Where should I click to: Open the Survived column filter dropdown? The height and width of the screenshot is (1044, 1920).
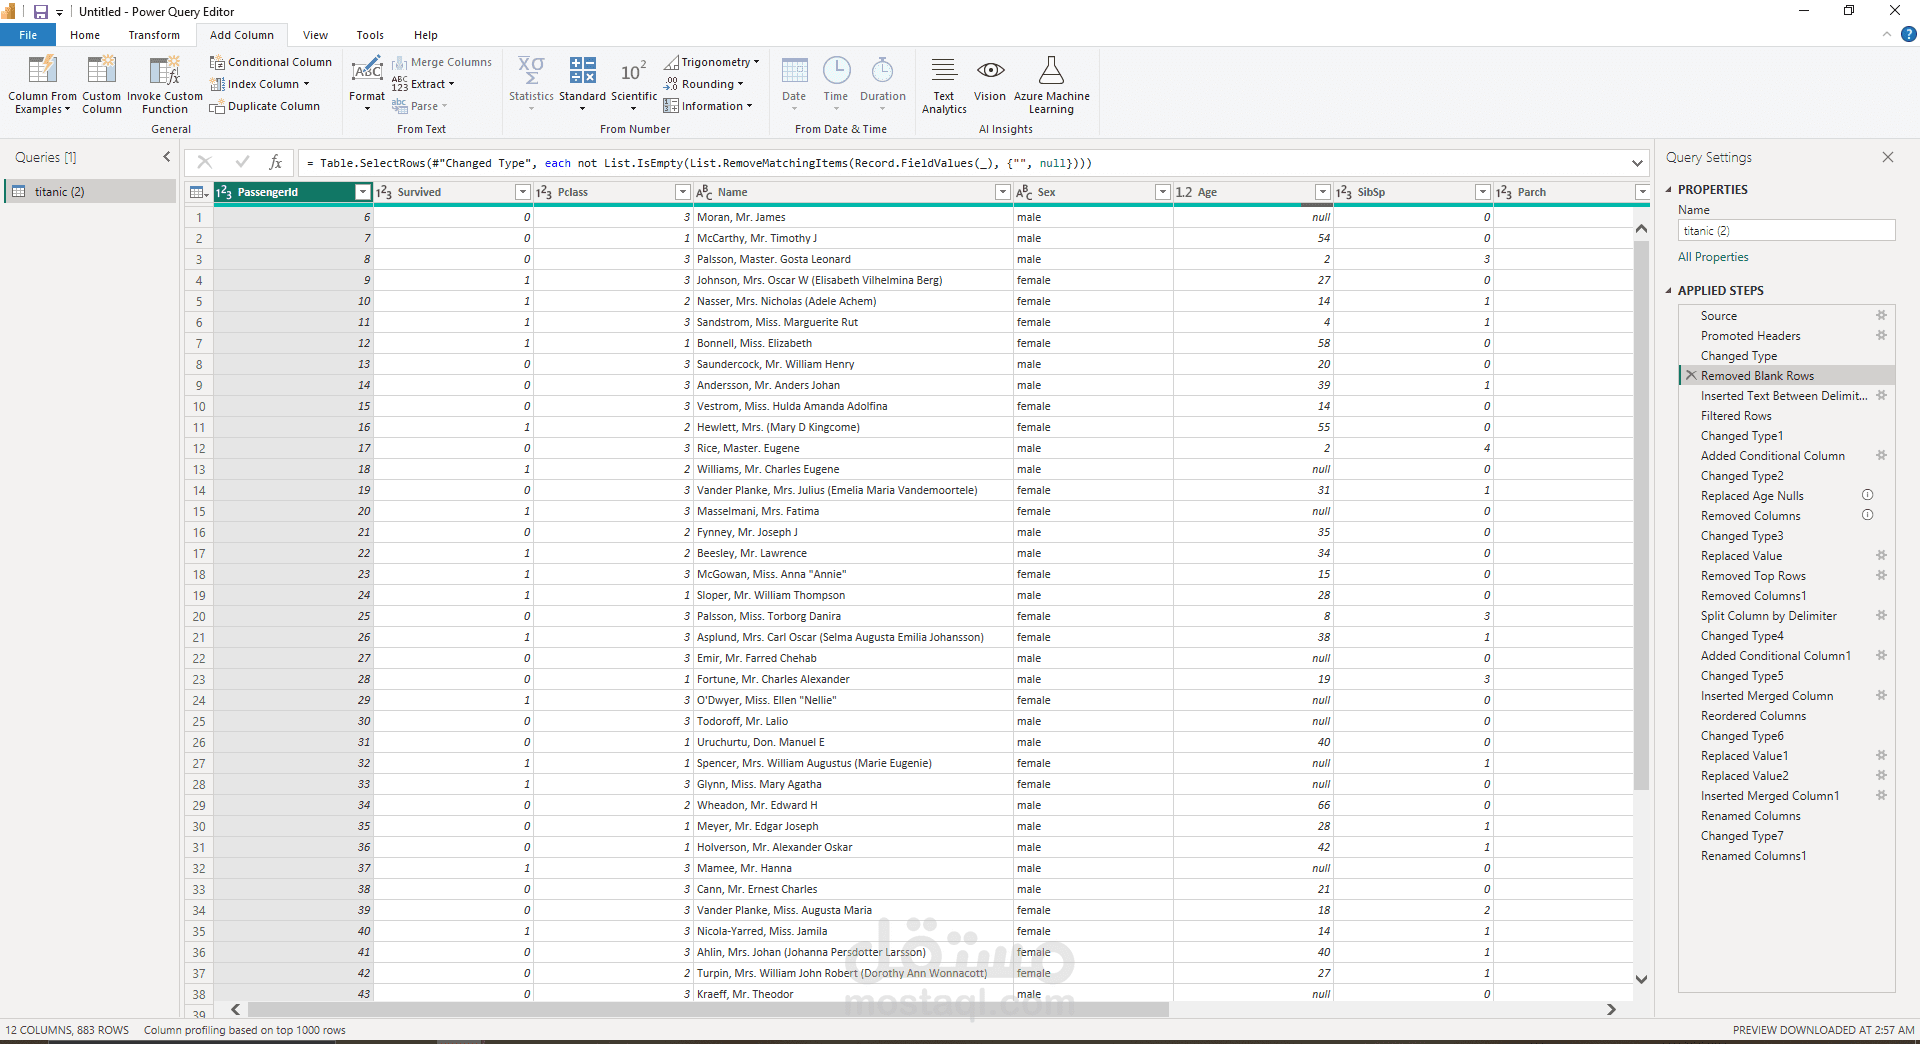[x=522, y=192]
